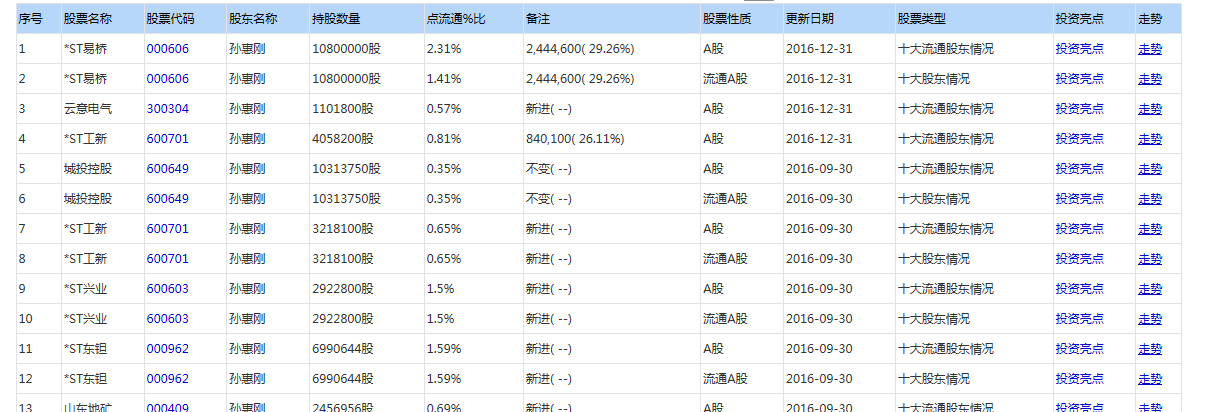Image resolution: width=1205 pixels, height=412 pixels.
Task: Open stock code 000962 link in row 12
Action: [167, 378]
